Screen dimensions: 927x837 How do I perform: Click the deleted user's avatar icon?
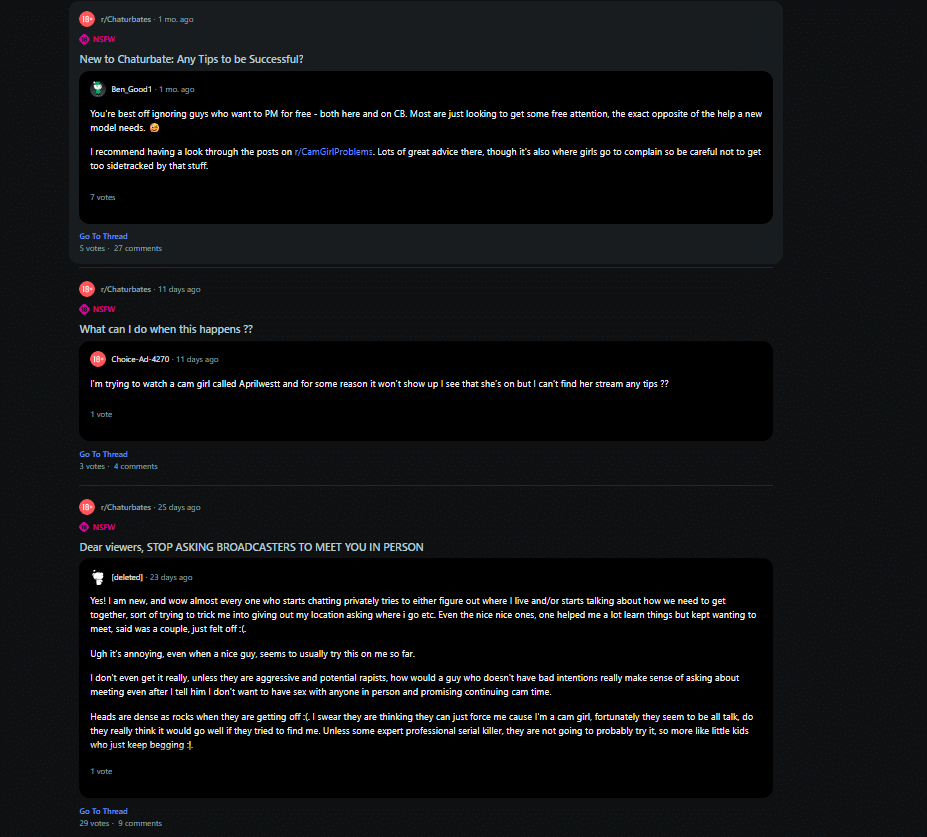[98, 577]
